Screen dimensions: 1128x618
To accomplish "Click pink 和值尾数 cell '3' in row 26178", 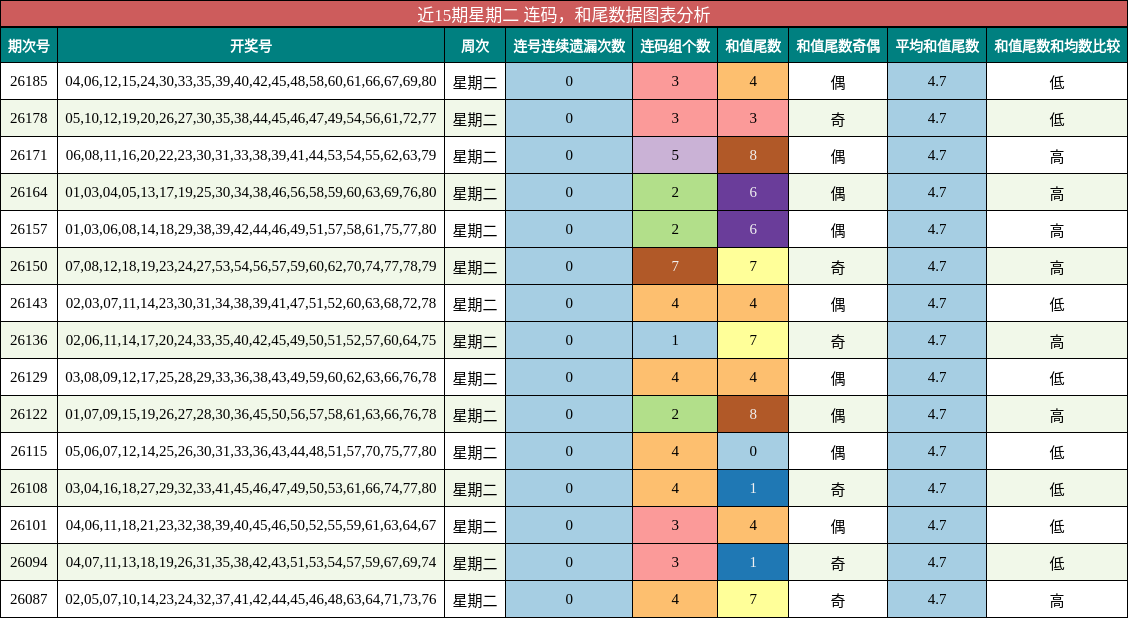I will (753, 118).
